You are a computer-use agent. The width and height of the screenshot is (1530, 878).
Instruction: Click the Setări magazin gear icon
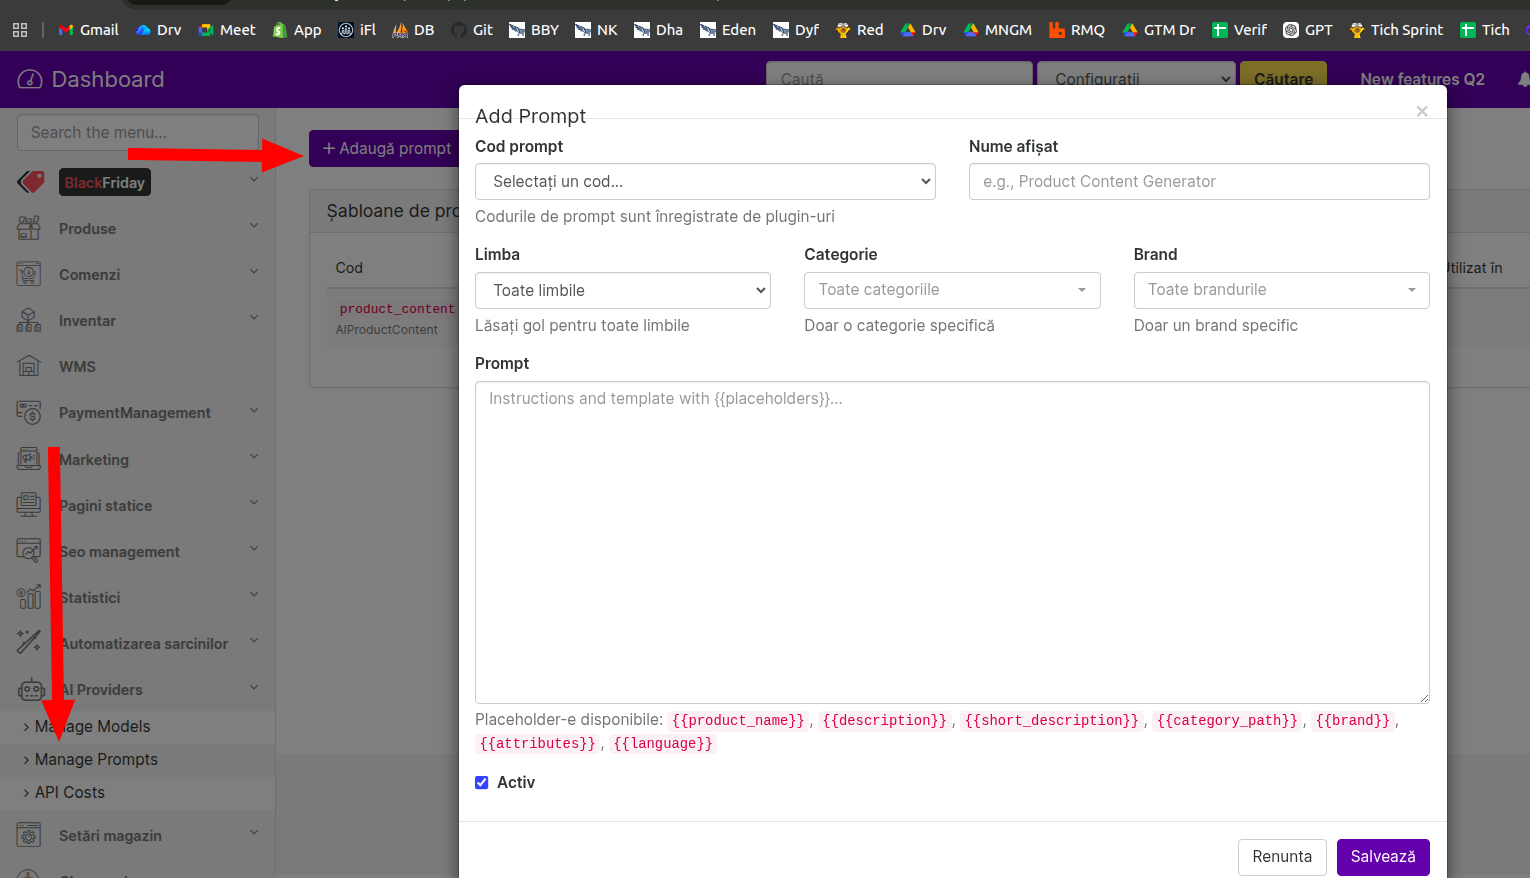[29, 835]
